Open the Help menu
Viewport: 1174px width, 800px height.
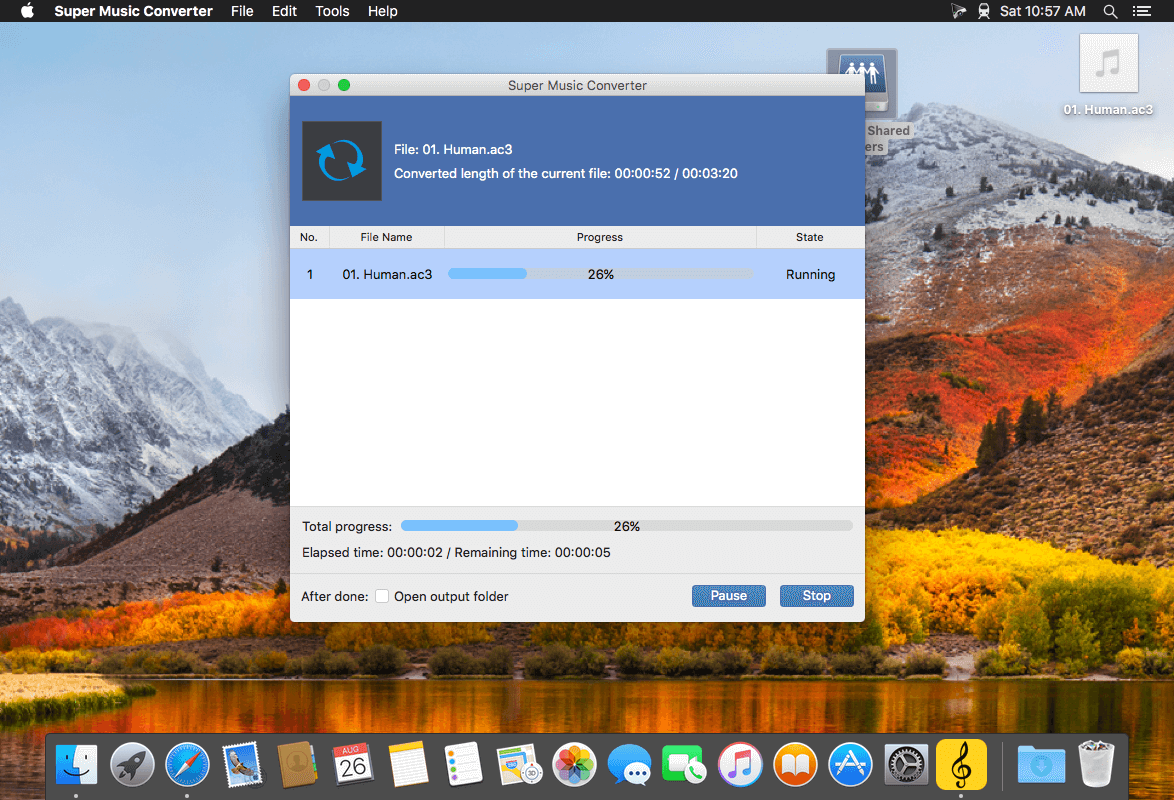pyautogui.click(x=383, y=11)
